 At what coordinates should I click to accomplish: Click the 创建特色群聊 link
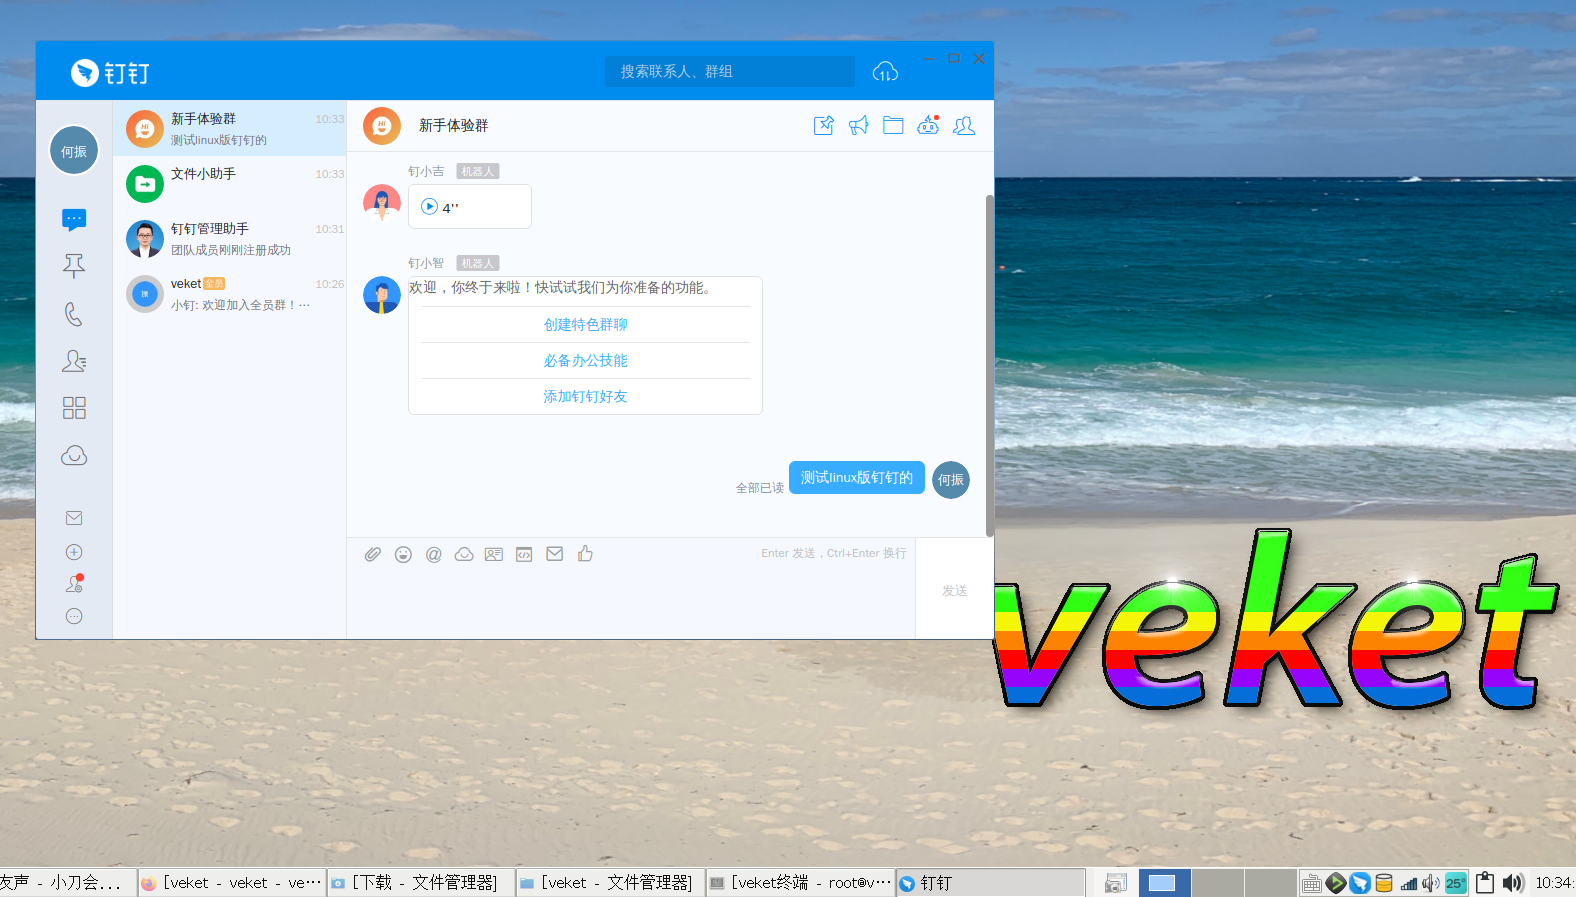(586, 325)
